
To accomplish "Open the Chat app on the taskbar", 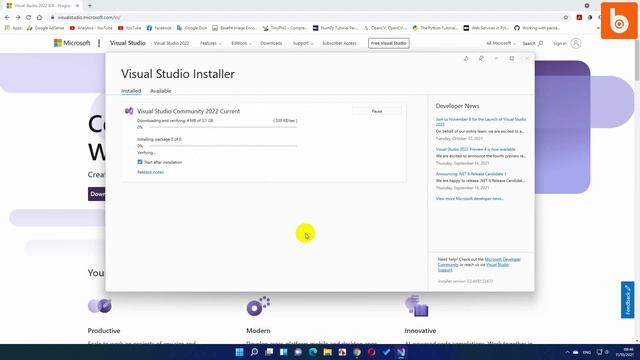I will coord(298,352).
